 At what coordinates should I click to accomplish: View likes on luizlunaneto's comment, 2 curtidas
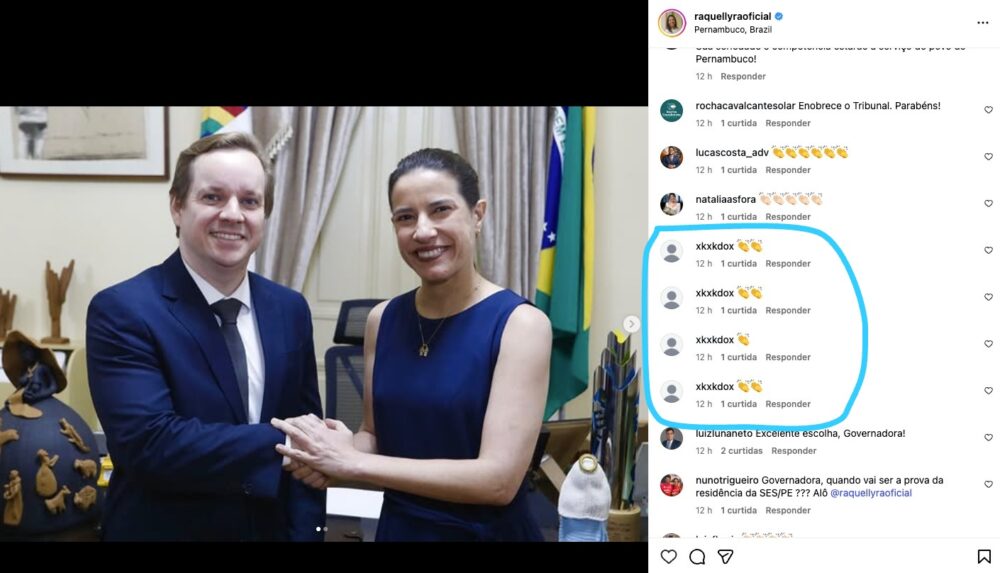point(742,450)
